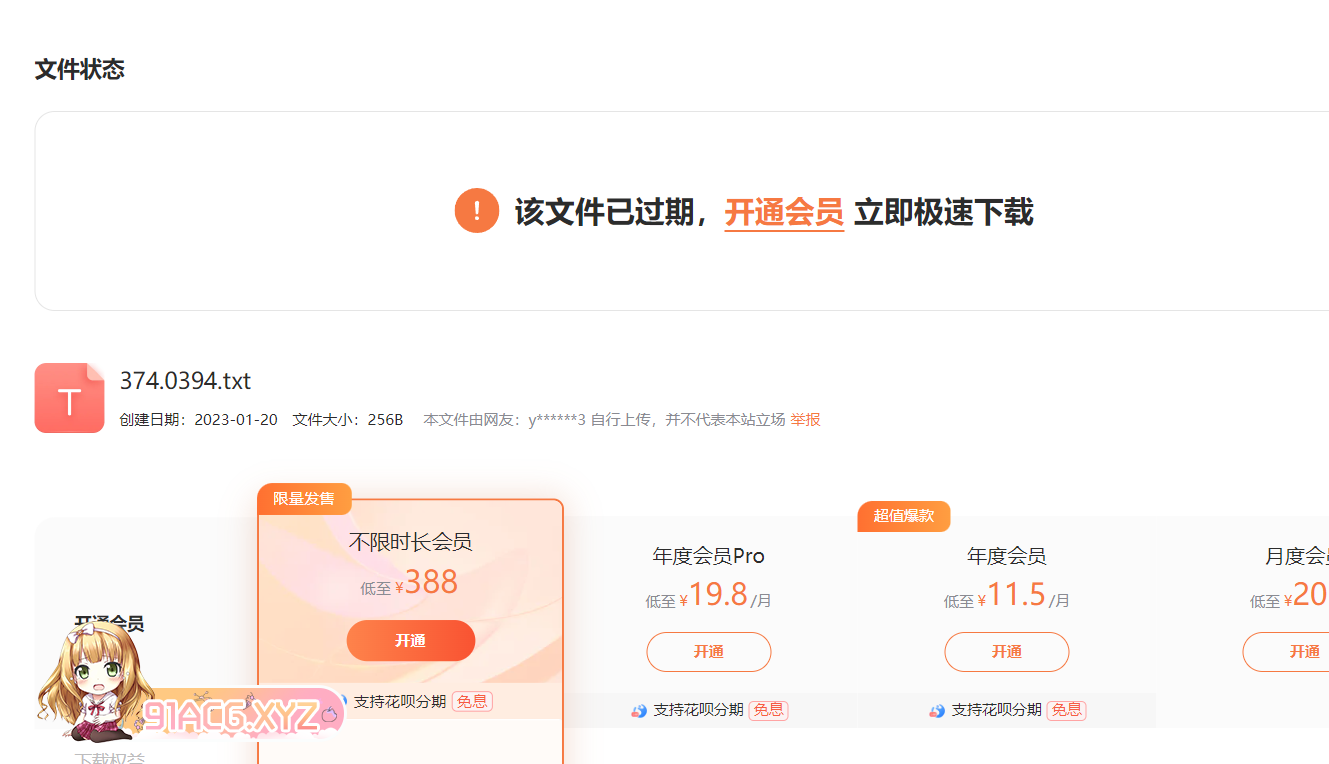Click the Huabei icon under 年度会员

(x=937, y=710)
